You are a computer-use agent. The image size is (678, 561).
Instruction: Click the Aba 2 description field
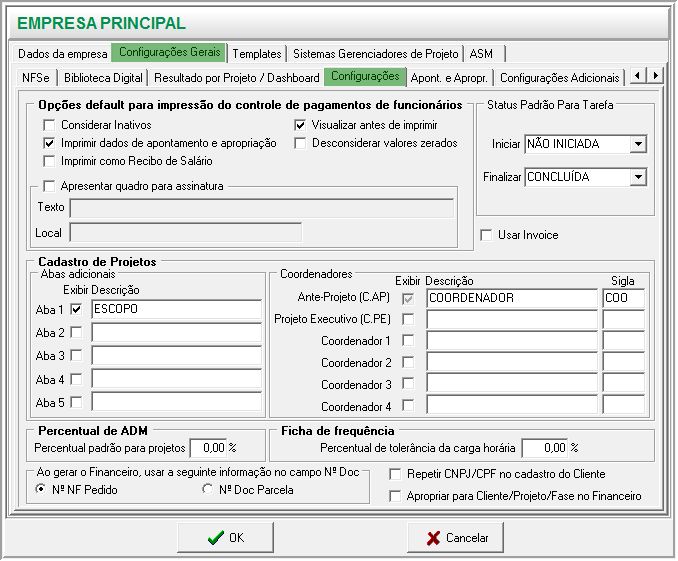point(176,333)
